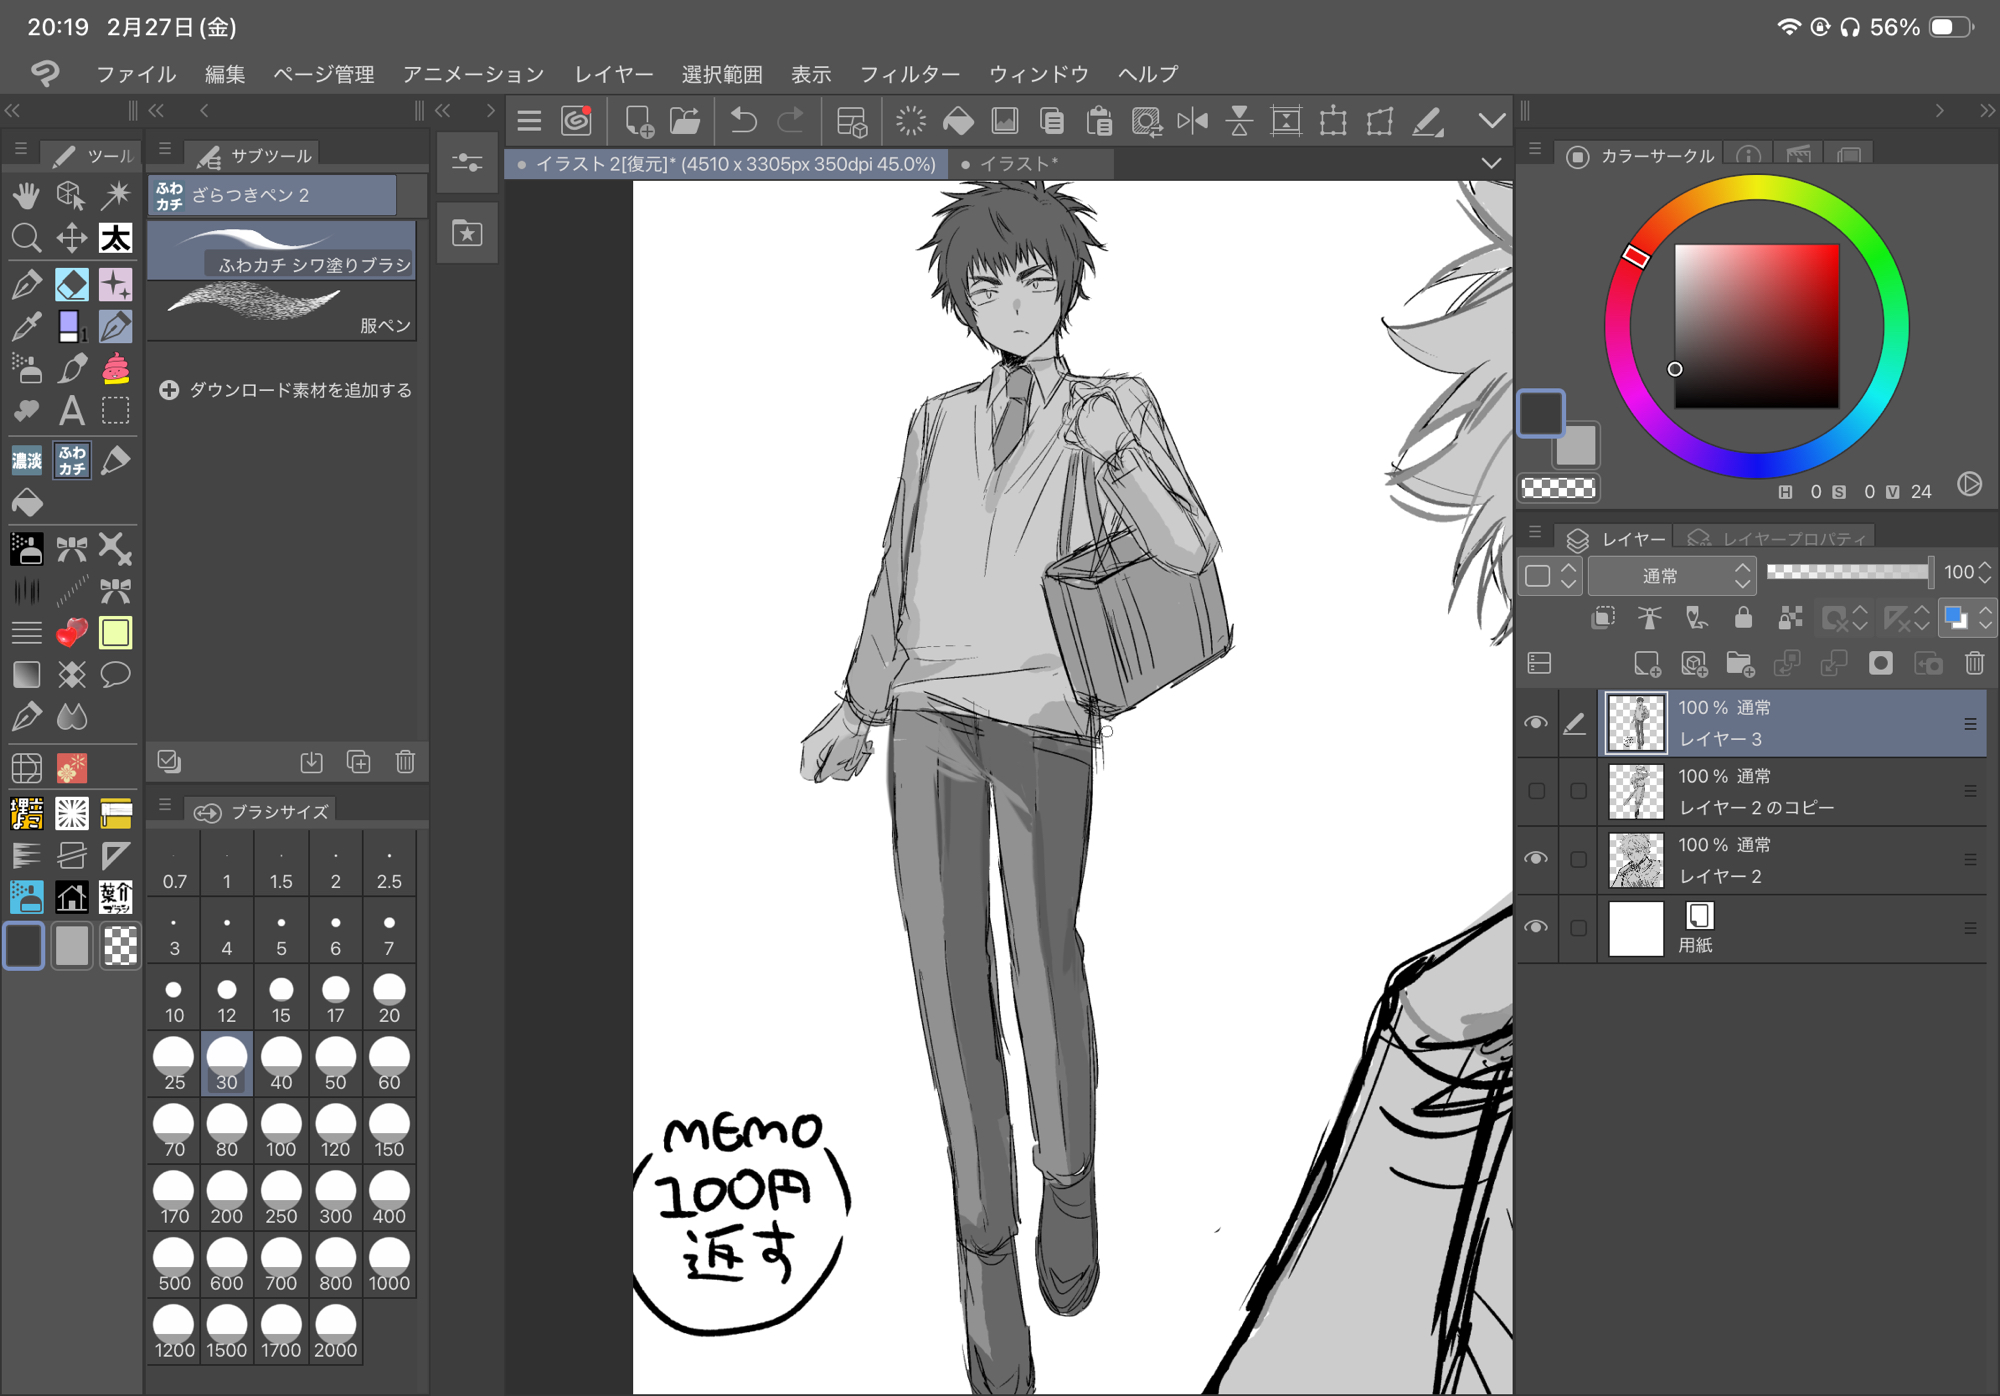Hide layer レイヤー 3 with eye icon

coord(1536,723)
